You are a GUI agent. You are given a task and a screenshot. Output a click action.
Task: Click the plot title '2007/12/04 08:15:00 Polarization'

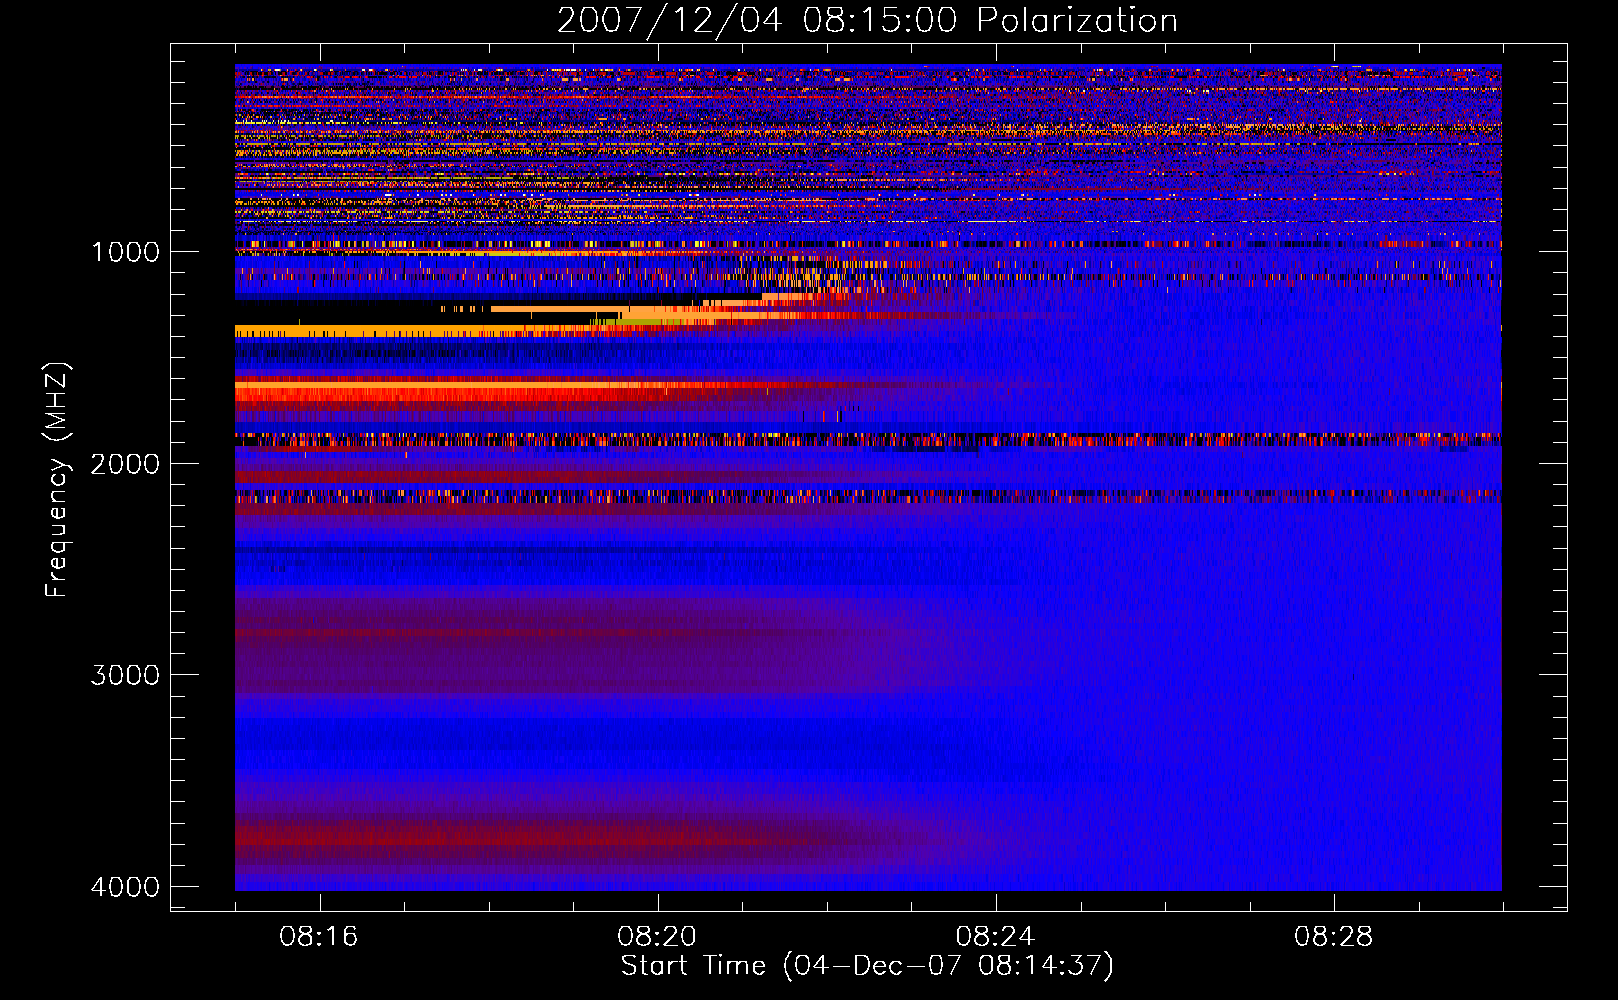(x=867, y=20)
